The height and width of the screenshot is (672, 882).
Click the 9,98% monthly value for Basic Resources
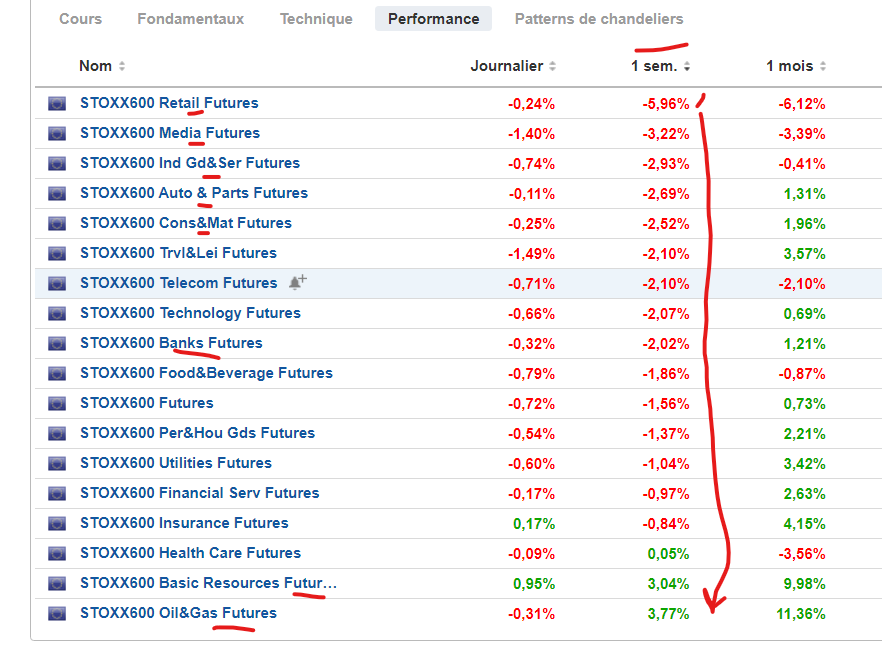804,584
